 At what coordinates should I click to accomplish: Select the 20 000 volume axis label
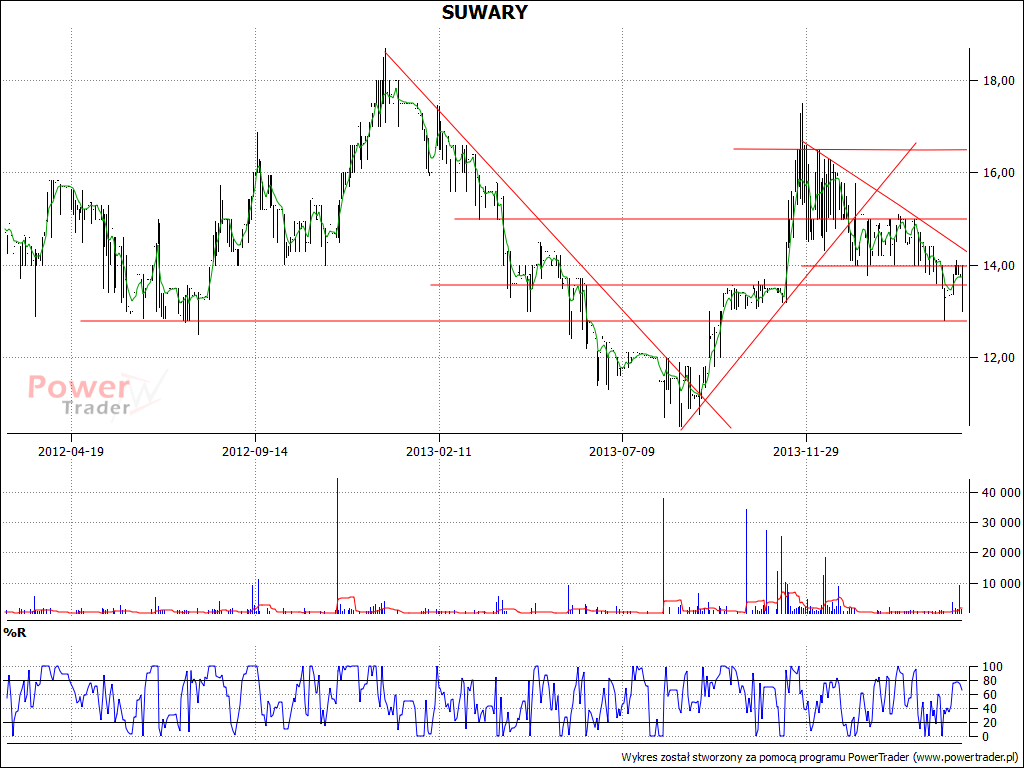[1000, 553]
